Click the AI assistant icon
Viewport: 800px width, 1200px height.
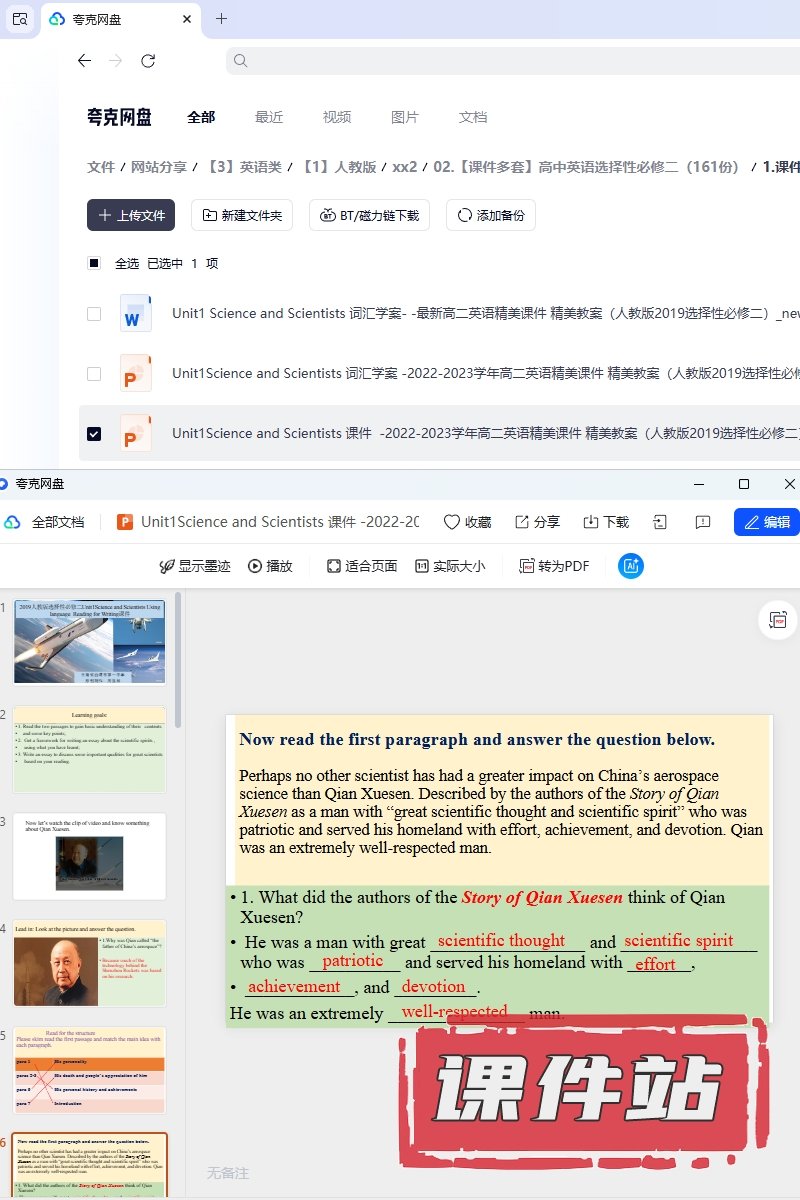point(631,566)
